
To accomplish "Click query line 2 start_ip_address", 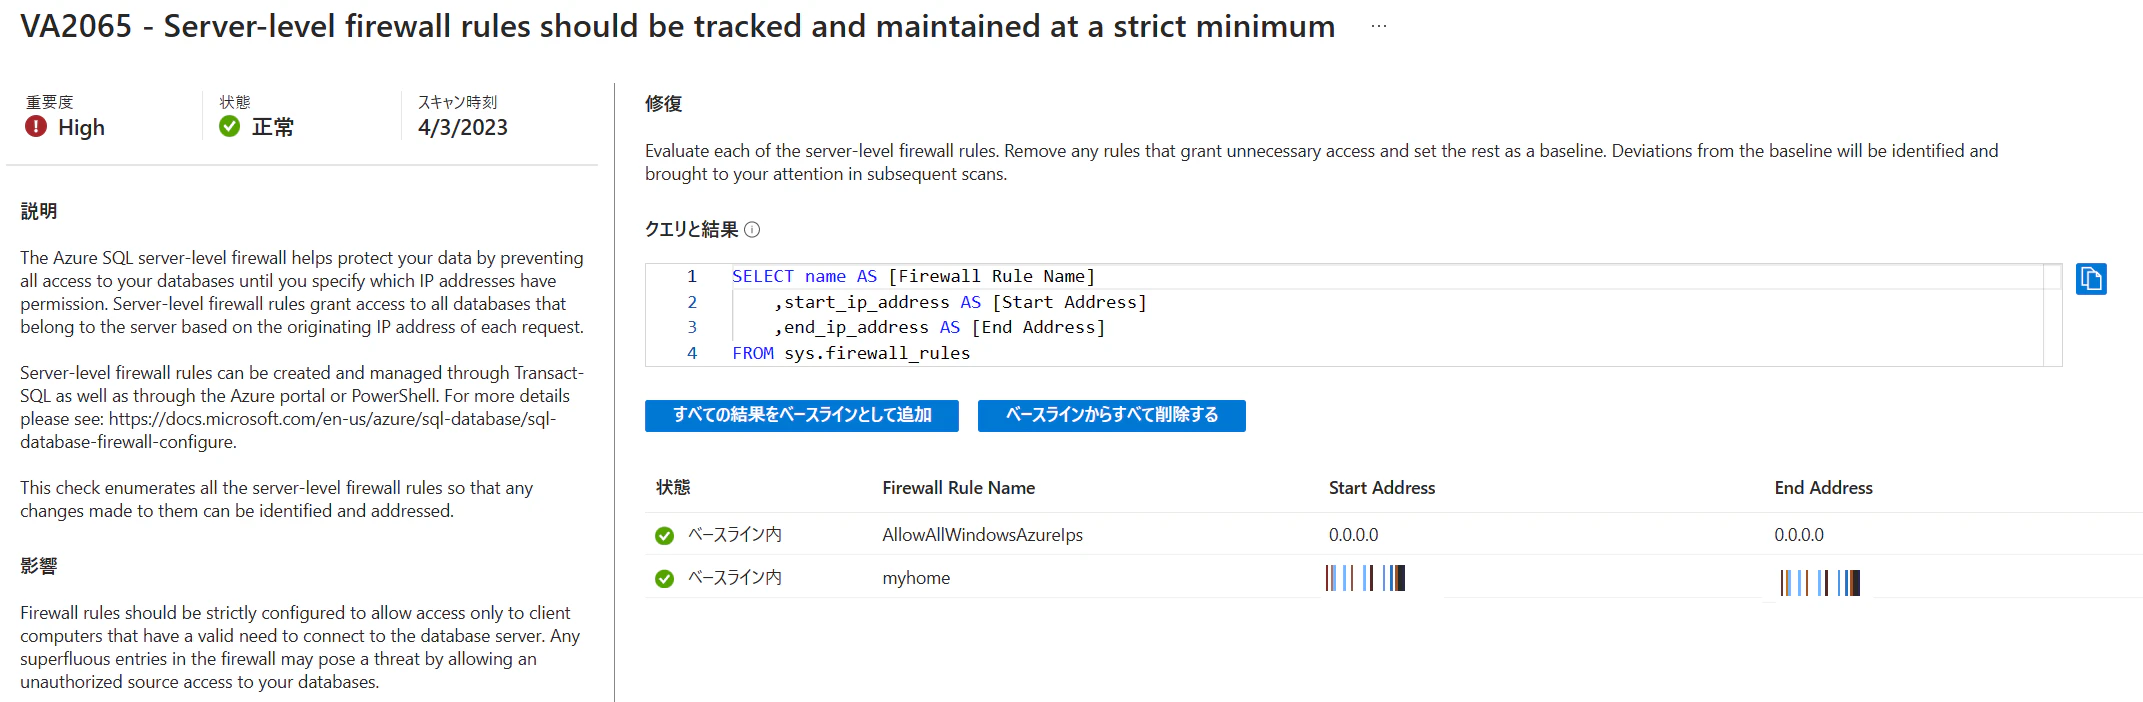I will coord(960,302).
